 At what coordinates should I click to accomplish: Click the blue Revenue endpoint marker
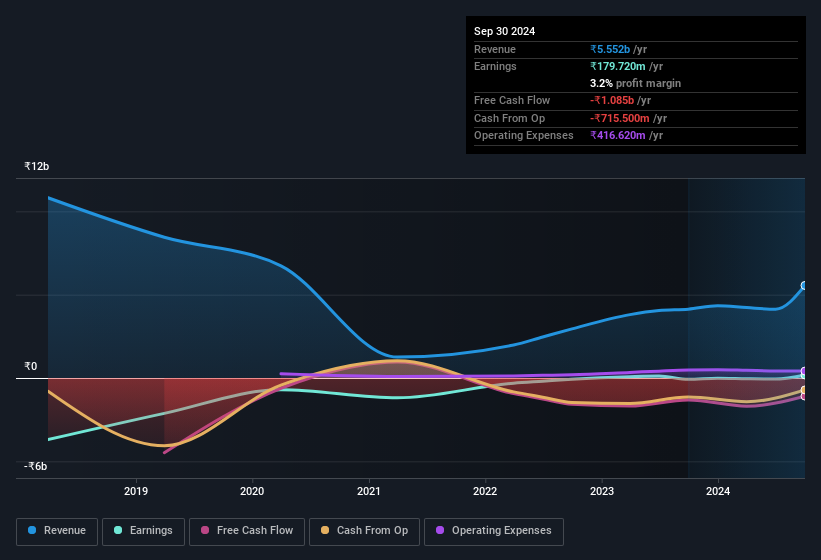[804, 286]
